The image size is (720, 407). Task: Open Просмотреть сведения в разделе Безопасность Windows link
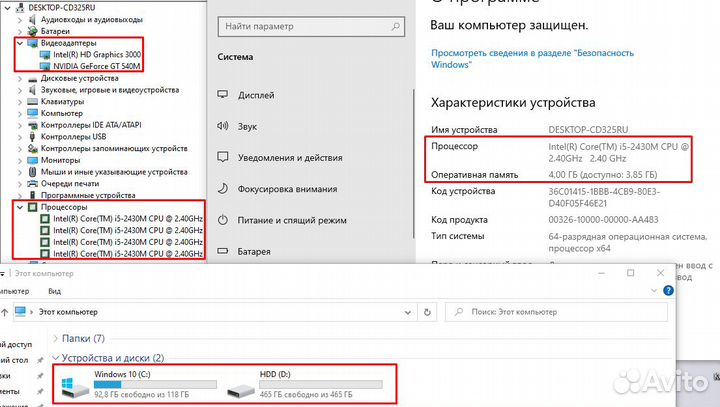click(532, 59)
